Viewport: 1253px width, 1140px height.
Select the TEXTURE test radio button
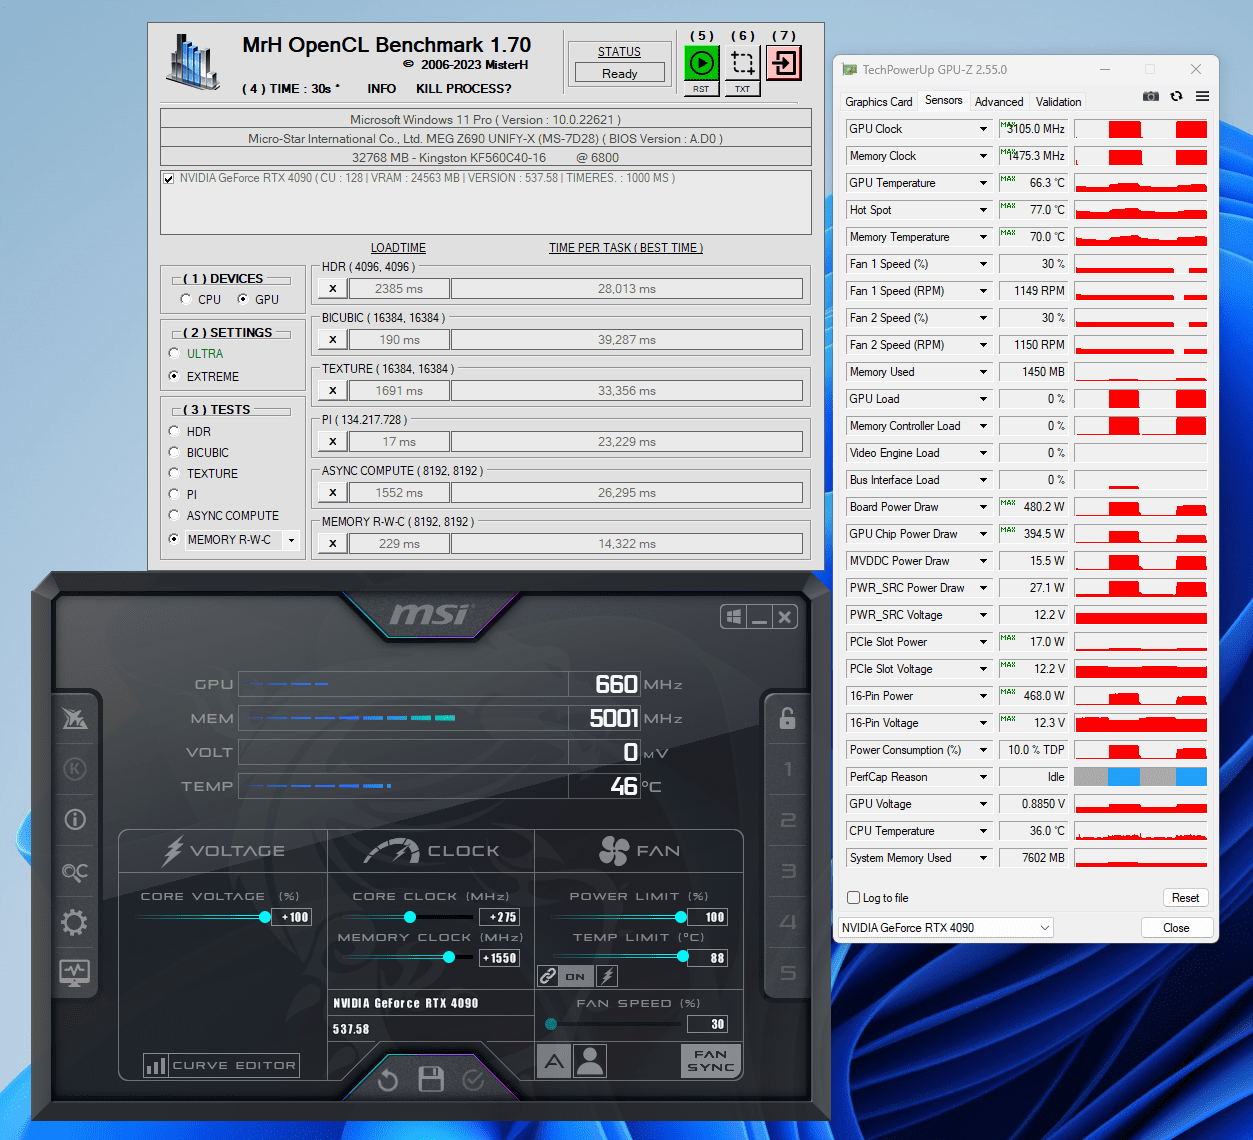coord(175,474)
